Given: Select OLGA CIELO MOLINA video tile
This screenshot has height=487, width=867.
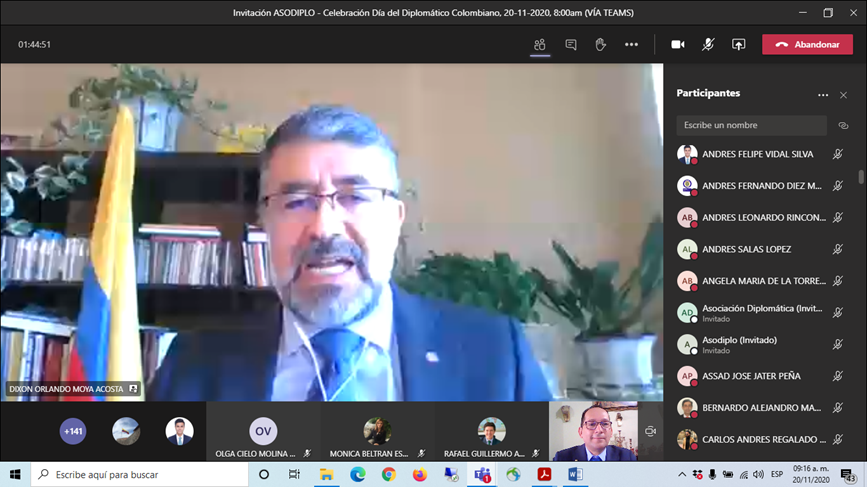Looking at the screenshot, I should (x=263, y=432).
